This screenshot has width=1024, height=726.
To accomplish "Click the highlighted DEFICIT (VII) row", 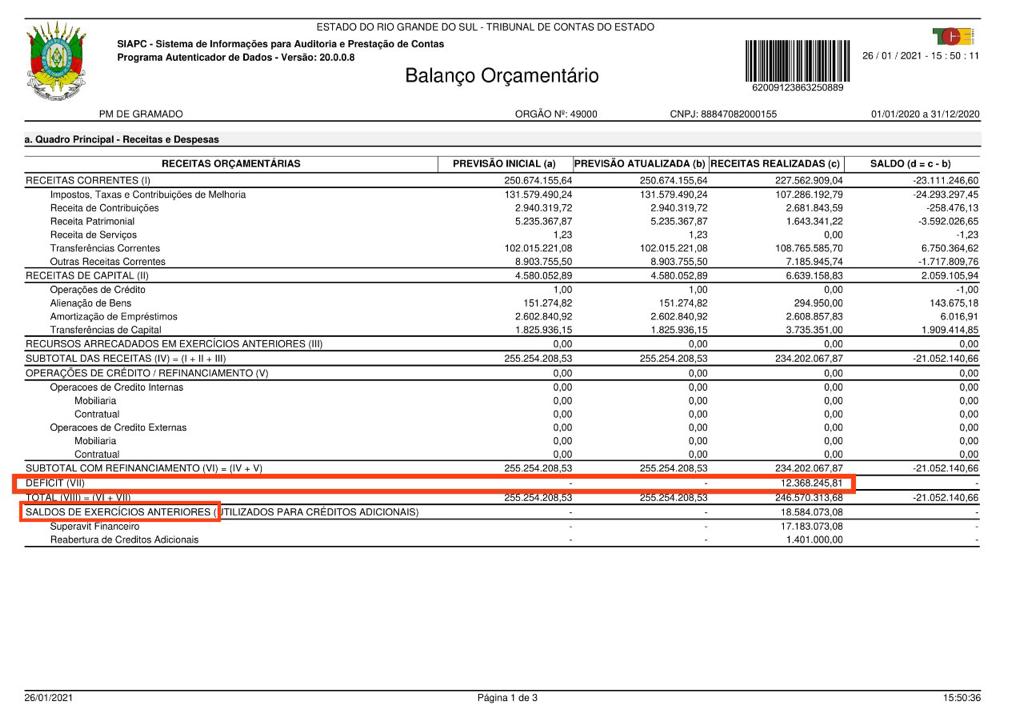I will 434,484.
